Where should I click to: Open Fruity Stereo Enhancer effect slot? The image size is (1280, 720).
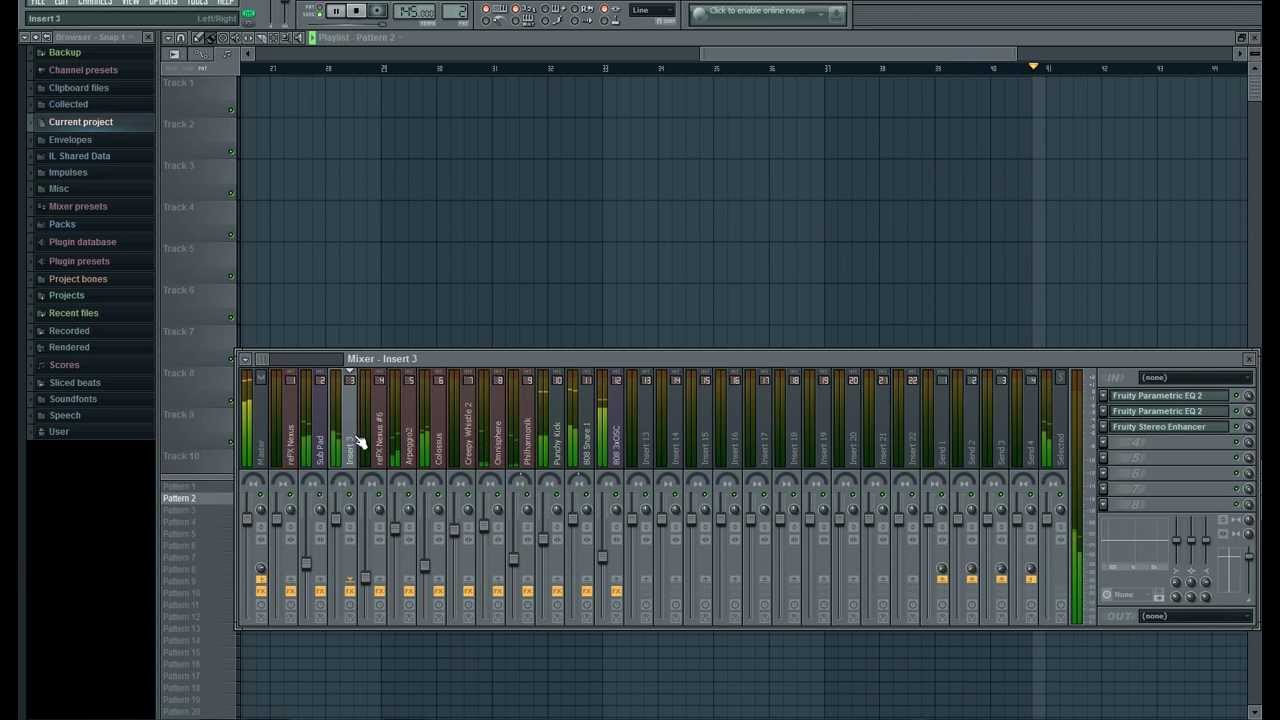coord(1168,427)
